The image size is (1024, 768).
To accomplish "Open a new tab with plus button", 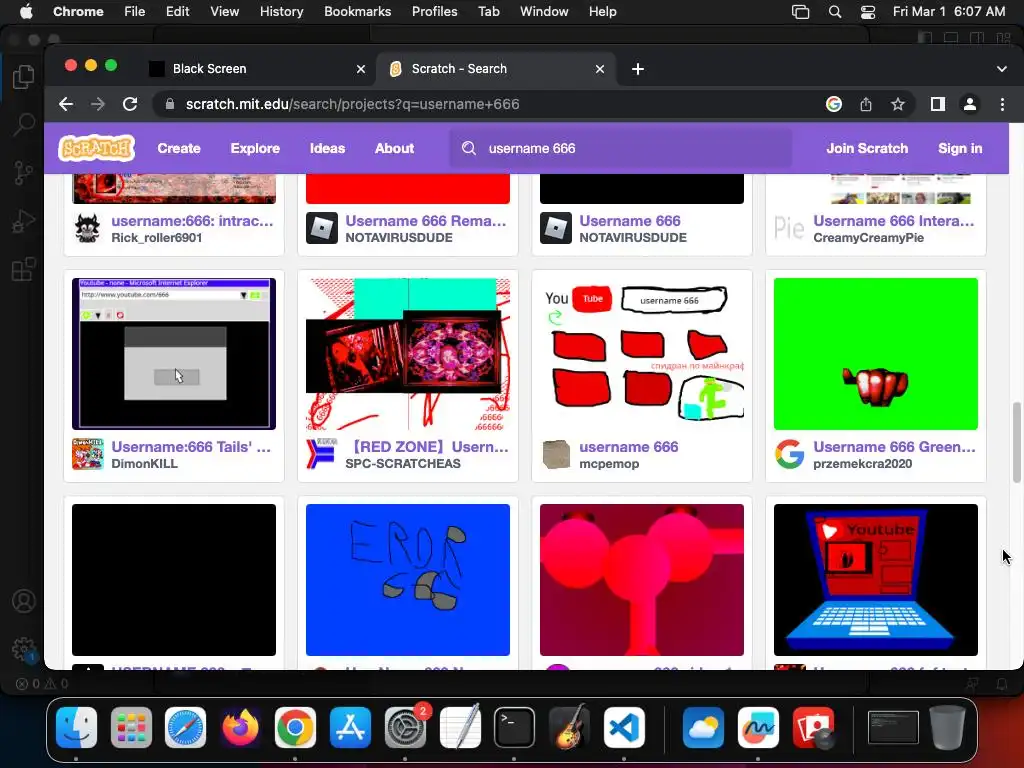I will [638, 69].
